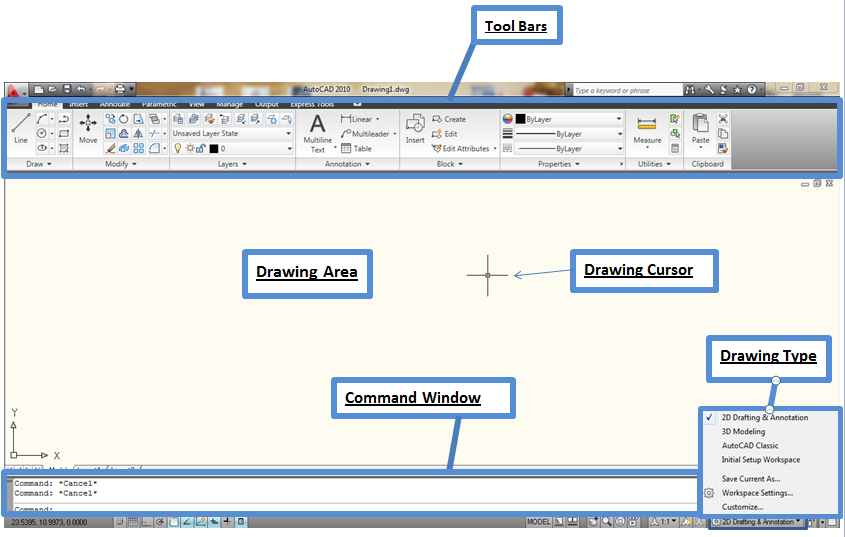
Task: Click Create block button
Action: pos(449,119)
